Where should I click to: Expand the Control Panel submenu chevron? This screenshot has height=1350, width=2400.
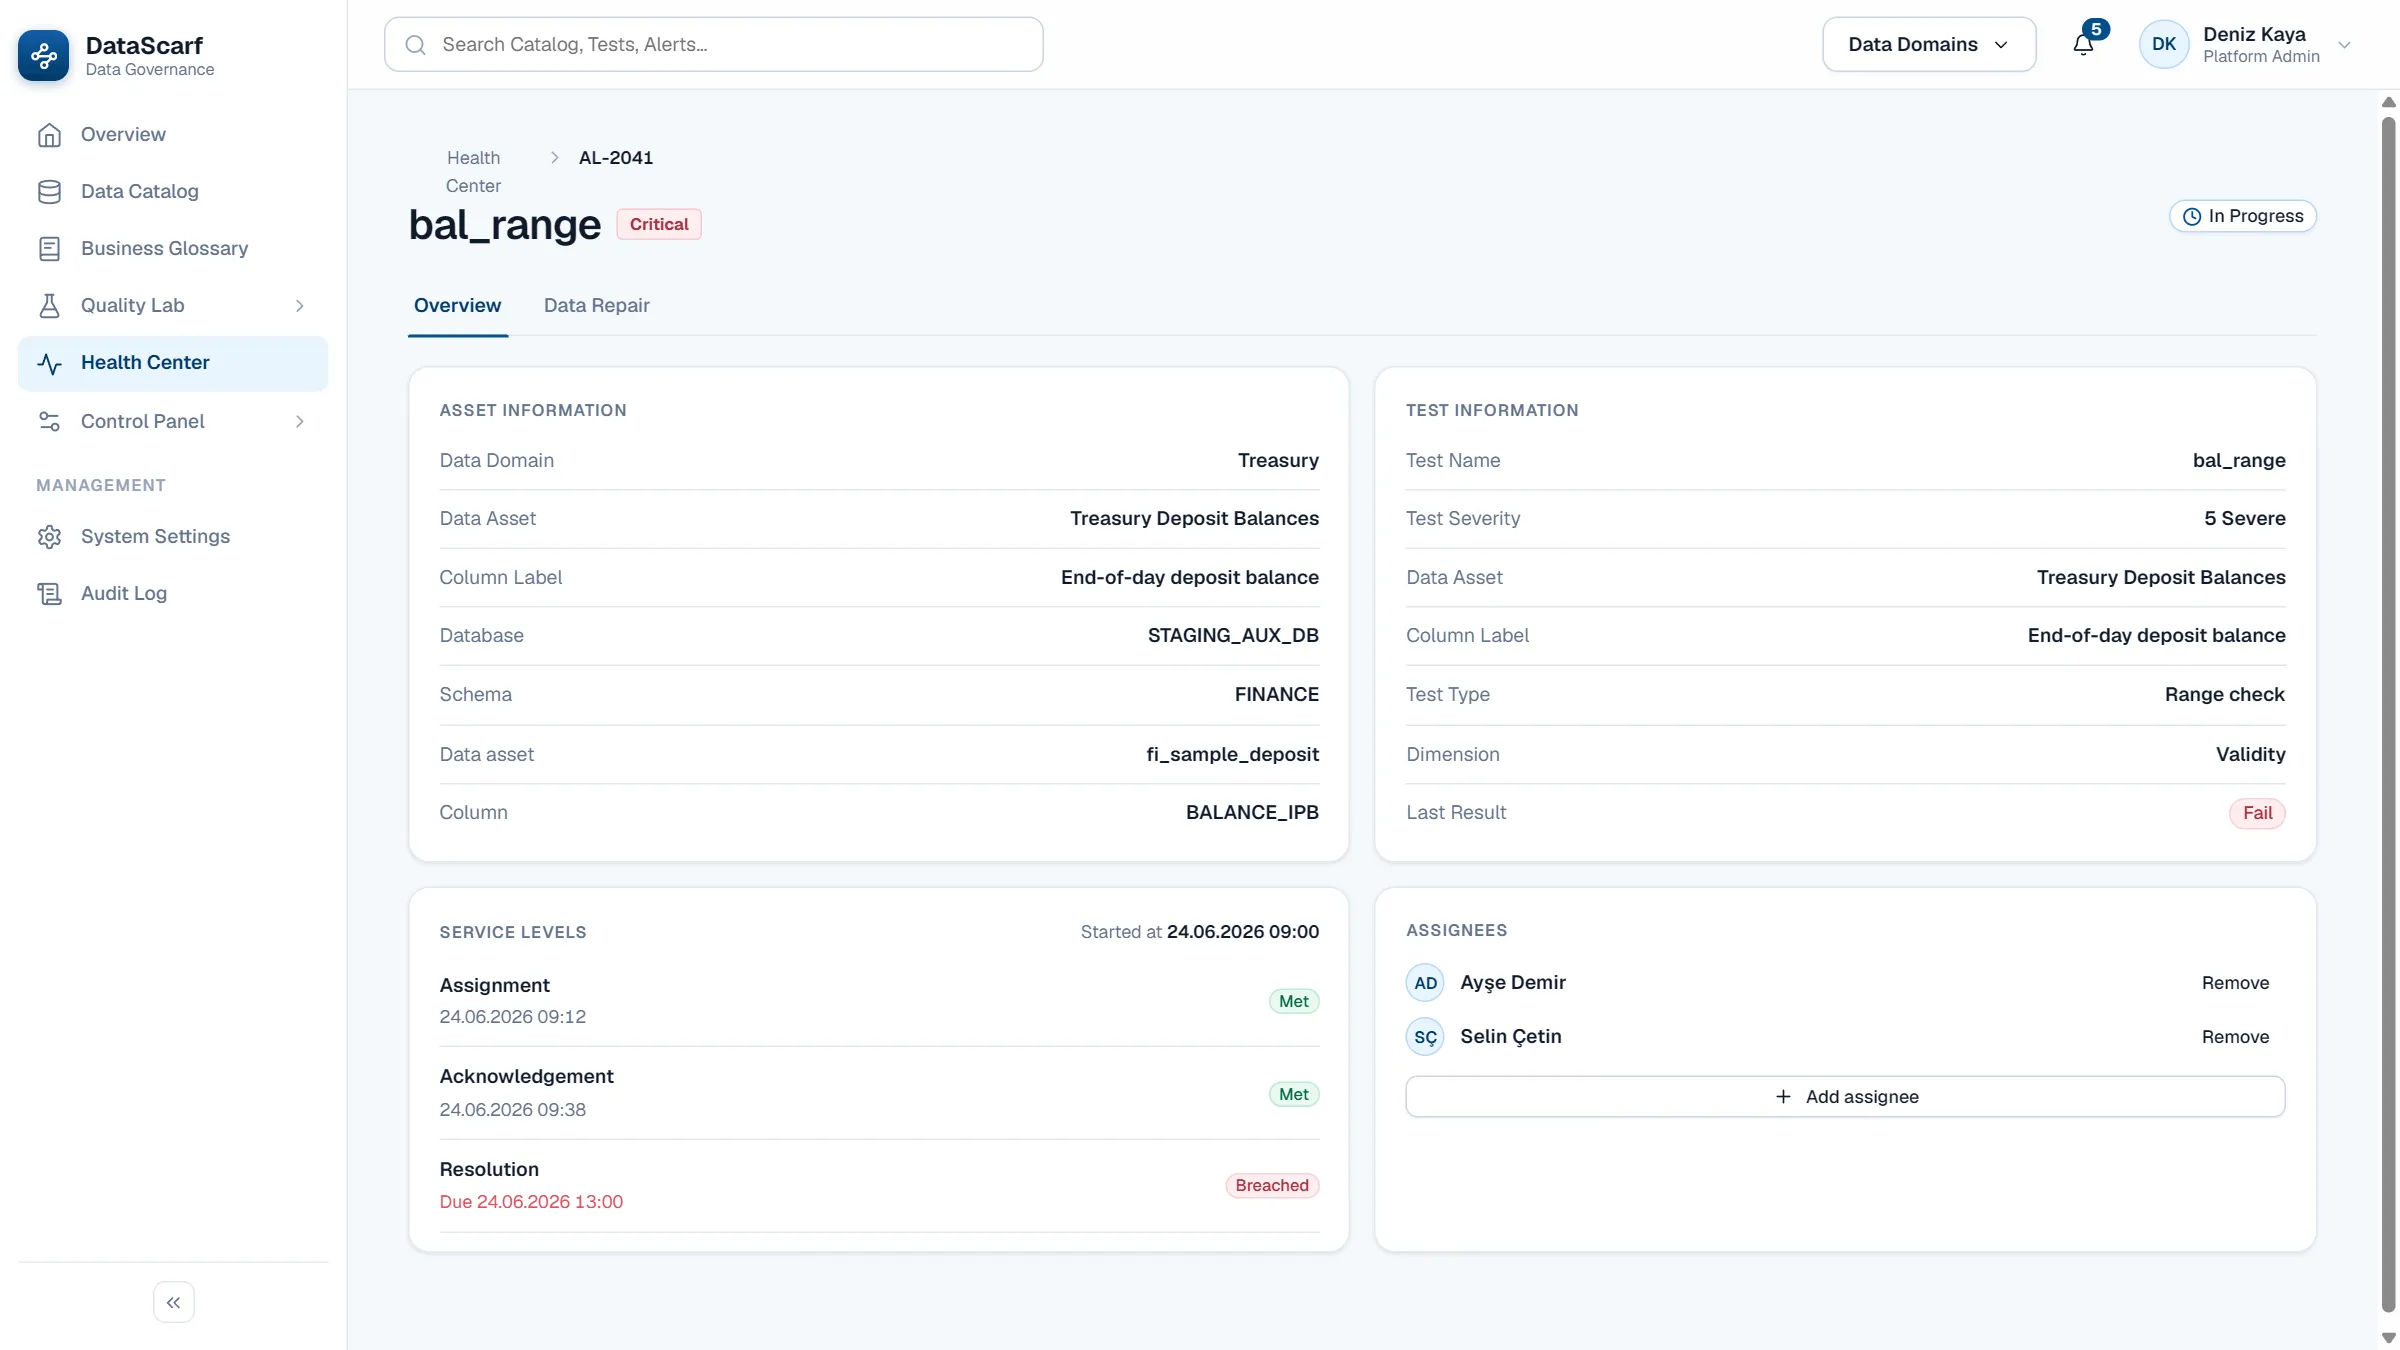299,422
